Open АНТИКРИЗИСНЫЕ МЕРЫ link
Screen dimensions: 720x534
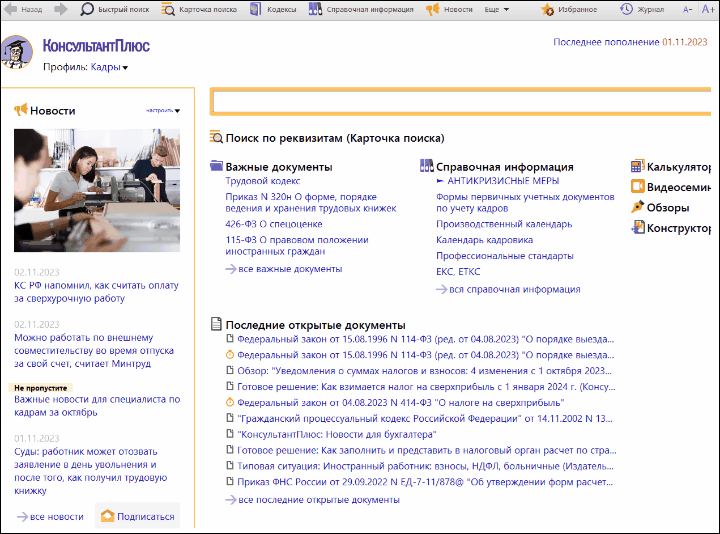[x=503, y=181]
